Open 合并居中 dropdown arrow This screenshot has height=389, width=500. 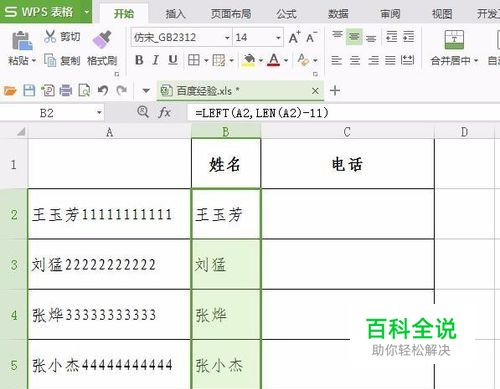point(476,61)
